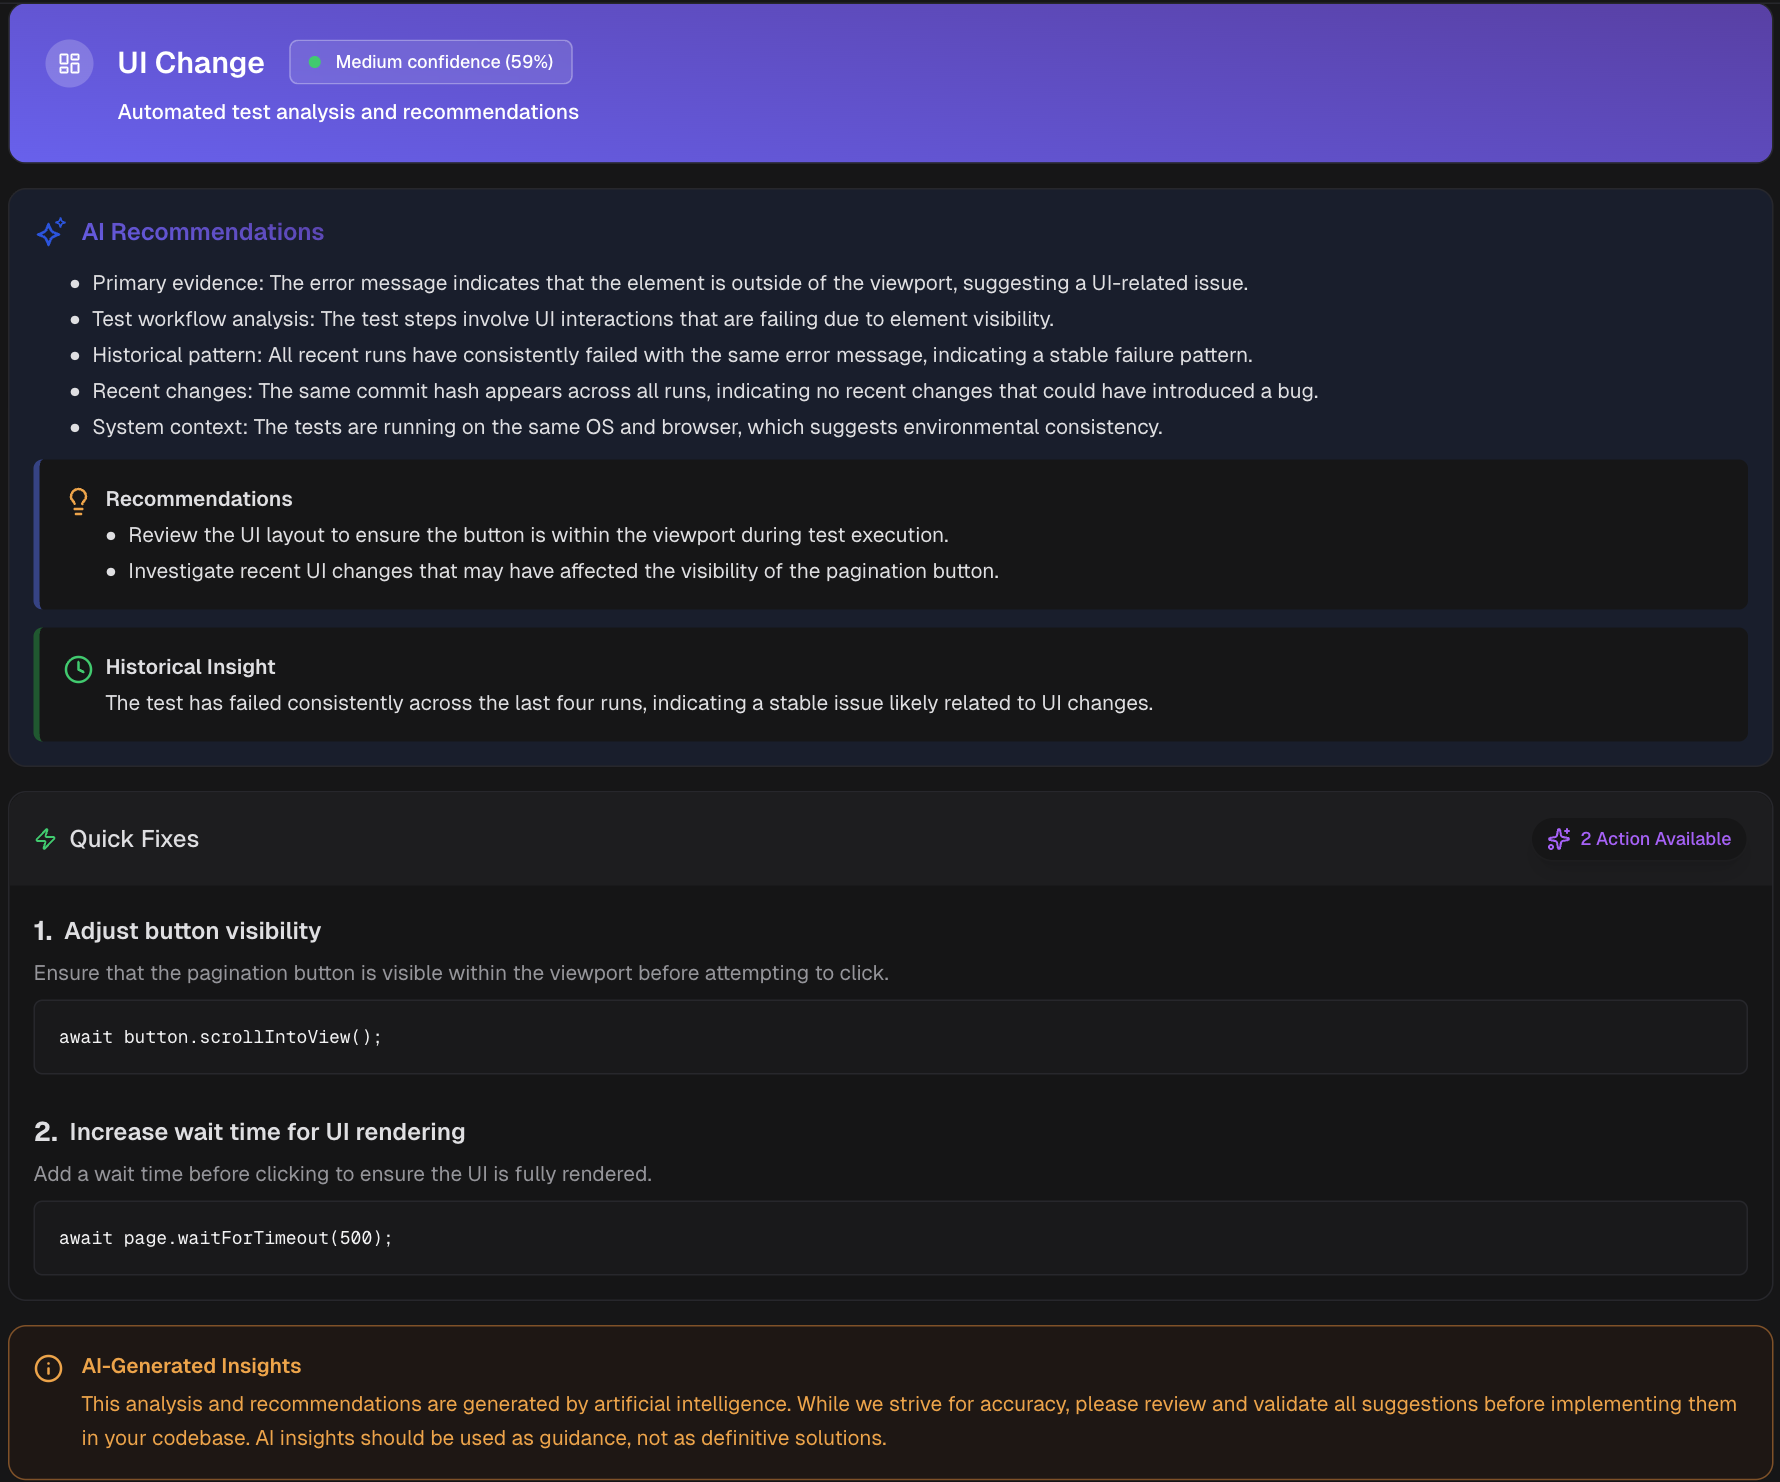This screenshot has height=1482, width=1780.
Task: Click the lightbulb icon in the Recommendations box
Action: coord(78,500)
